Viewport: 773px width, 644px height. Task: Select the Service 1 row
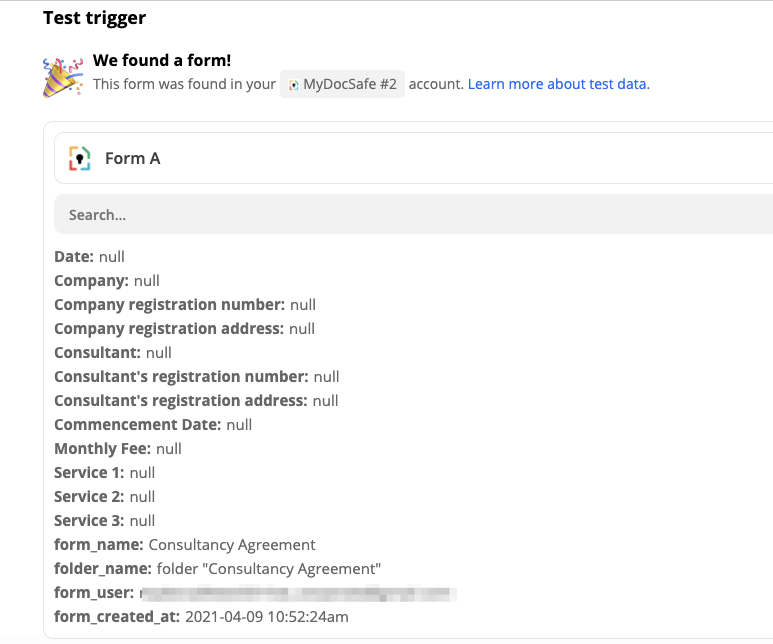105,473
